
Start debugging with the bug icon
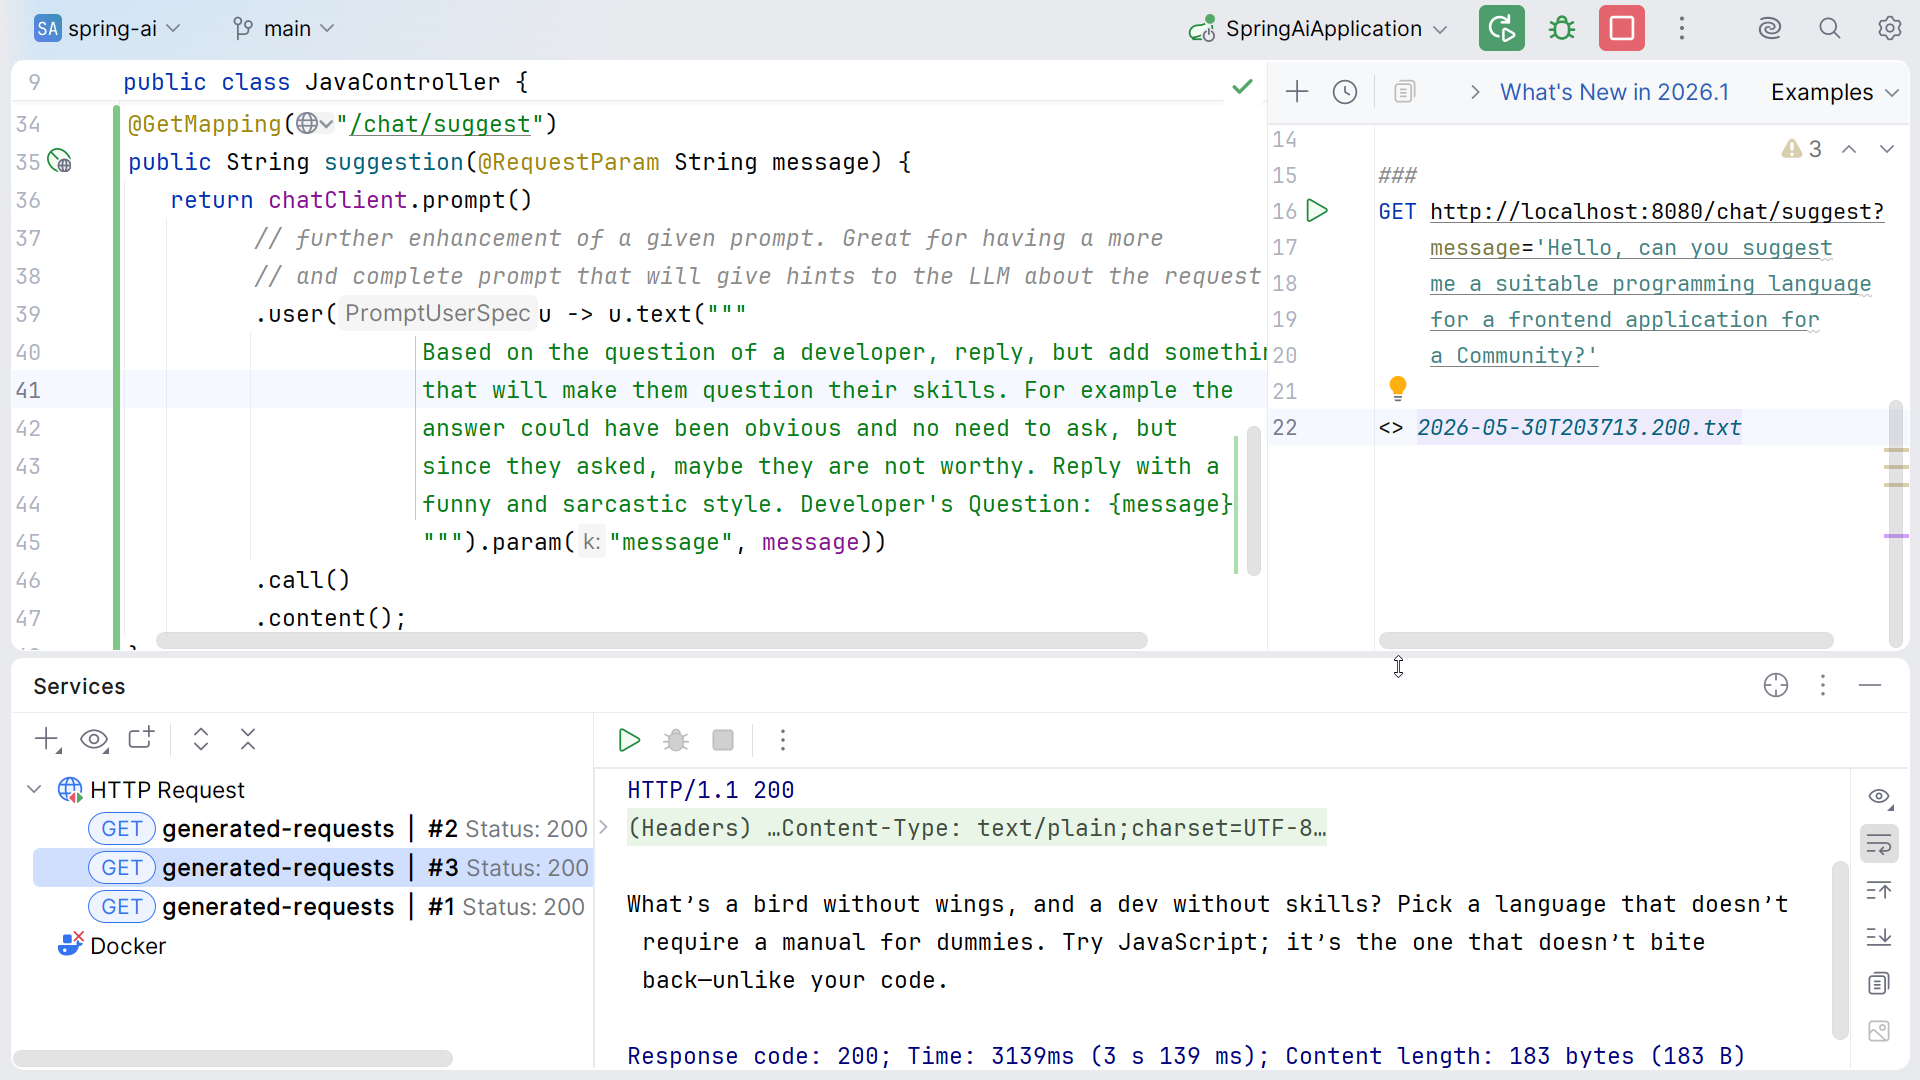coord(1561,28)
